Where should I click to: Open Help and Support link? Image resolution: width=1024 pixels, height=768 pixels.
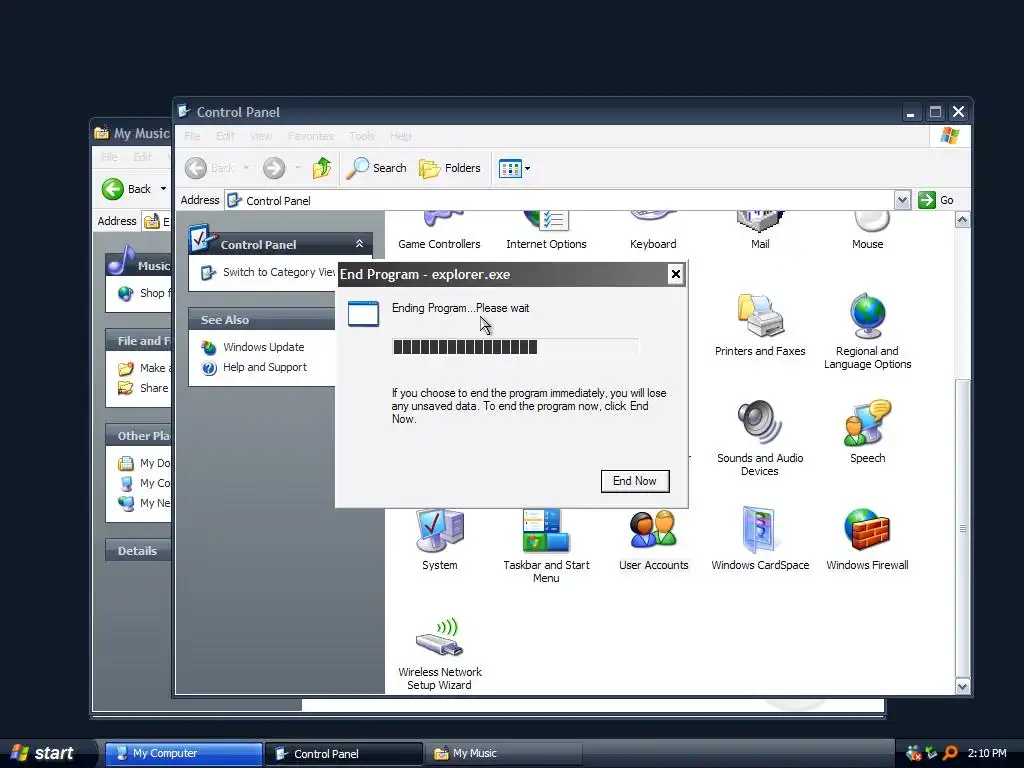point(264,367)
